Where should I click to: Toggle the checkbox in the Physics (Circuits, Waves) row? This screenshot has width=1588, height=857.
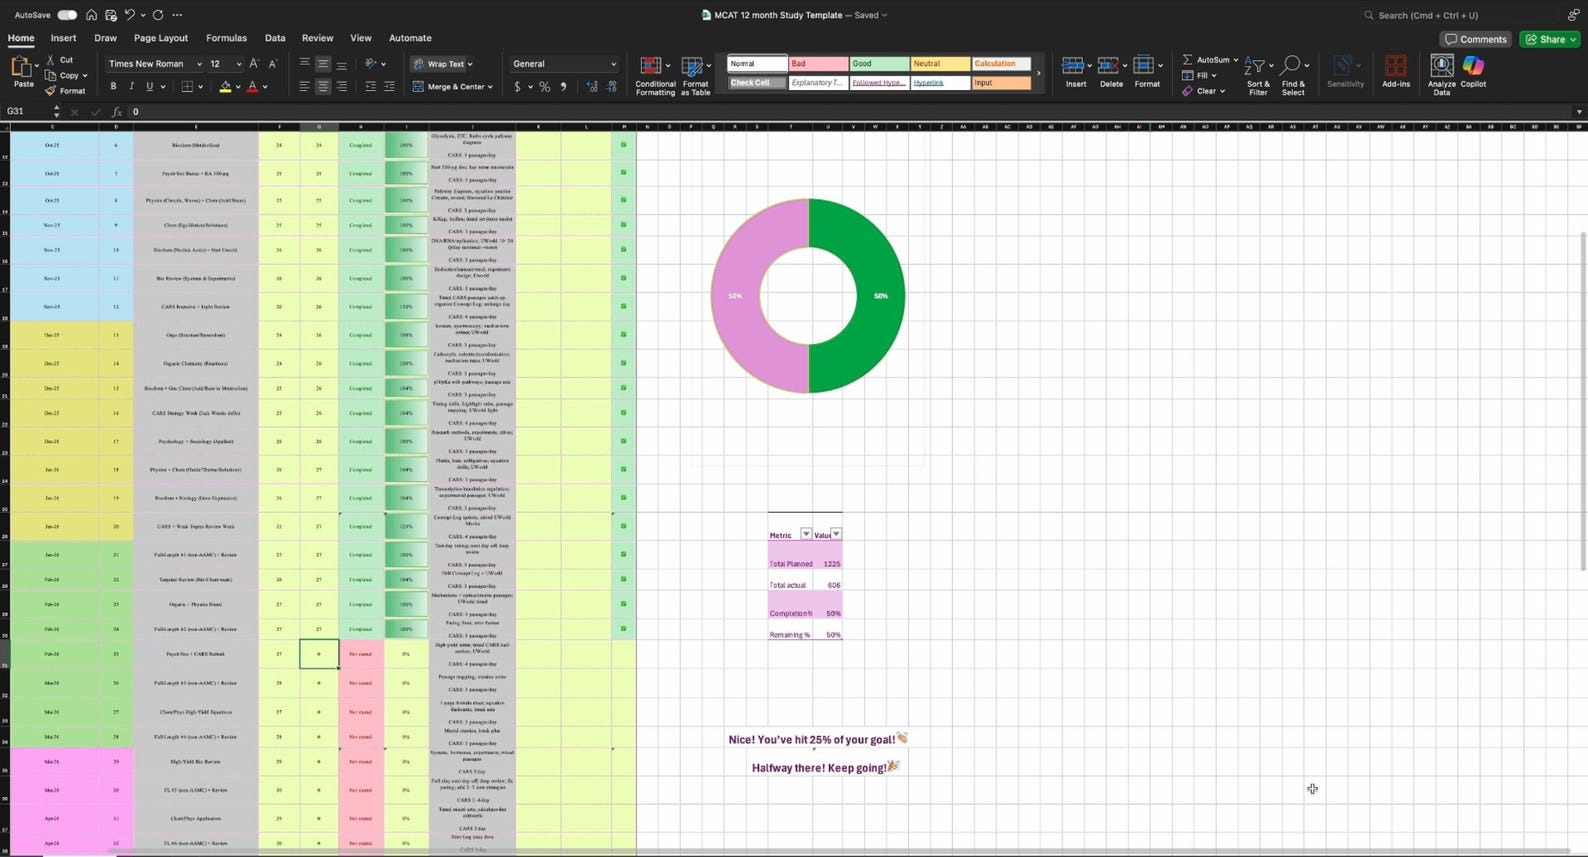tap(623, 200)
